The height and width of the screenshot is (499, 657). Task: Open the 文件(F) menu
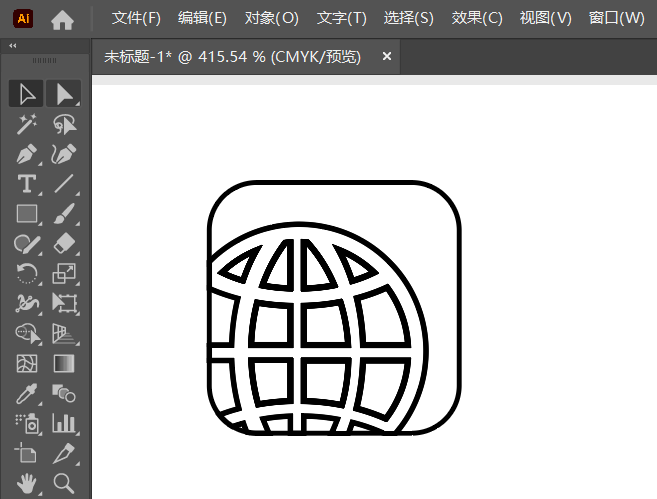[136, 18]
